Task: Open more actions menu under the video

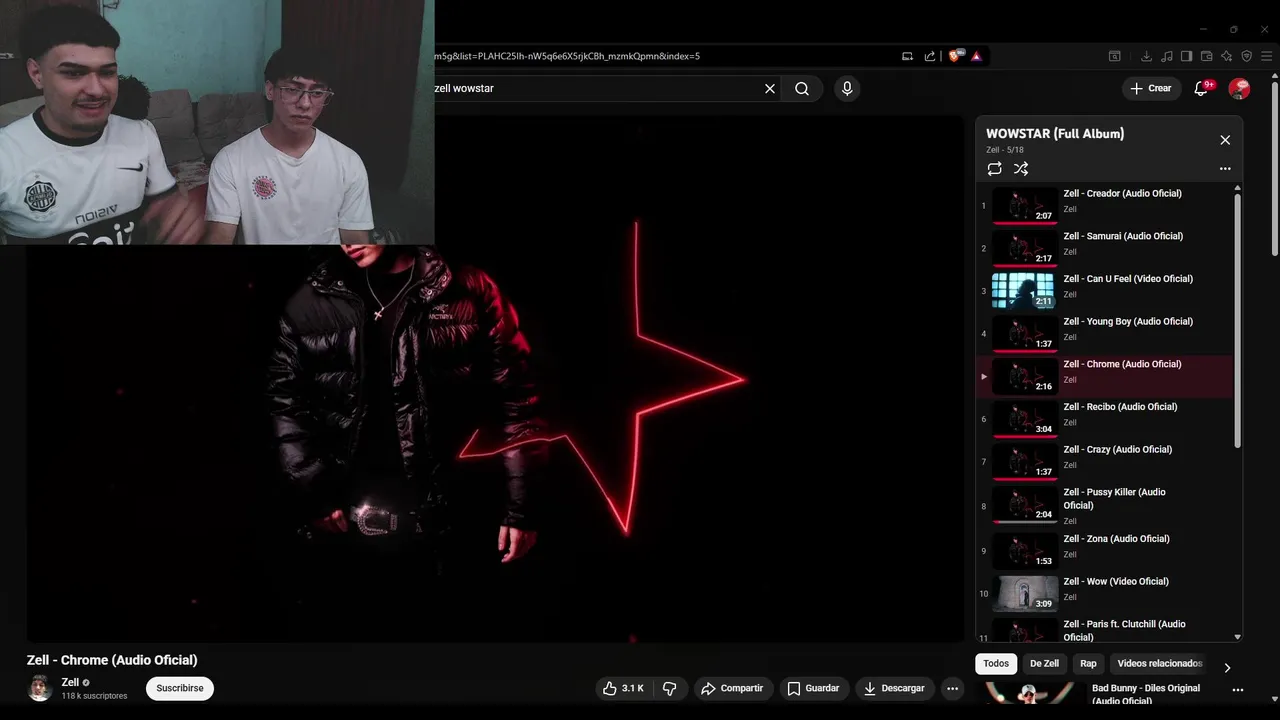Action: click(x=952, y=688)
